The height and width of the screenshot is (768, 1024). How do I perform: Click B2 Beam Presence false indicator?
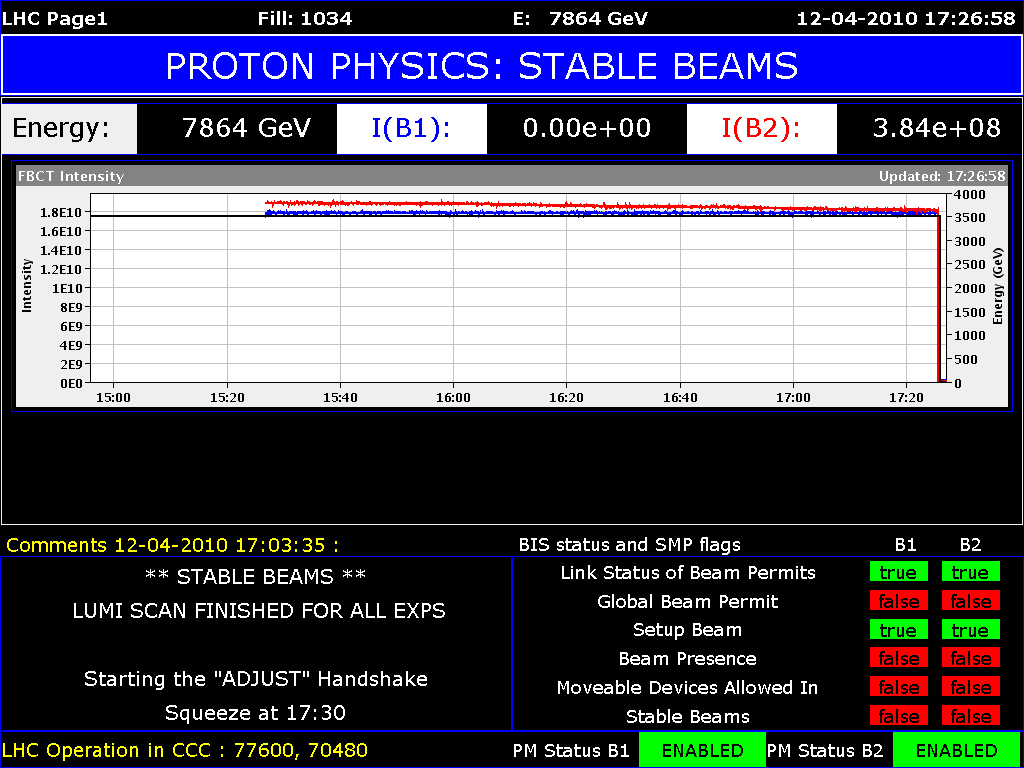point(969,659)
